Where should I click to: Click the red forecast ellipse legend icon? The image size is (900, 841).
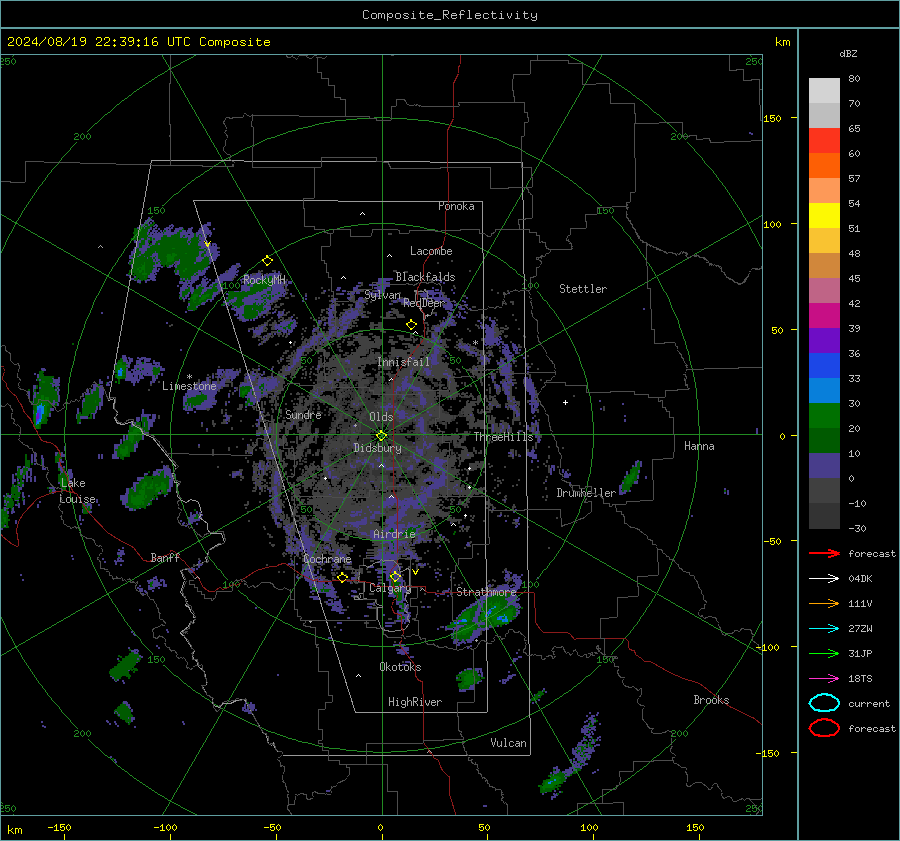[824, 728]
